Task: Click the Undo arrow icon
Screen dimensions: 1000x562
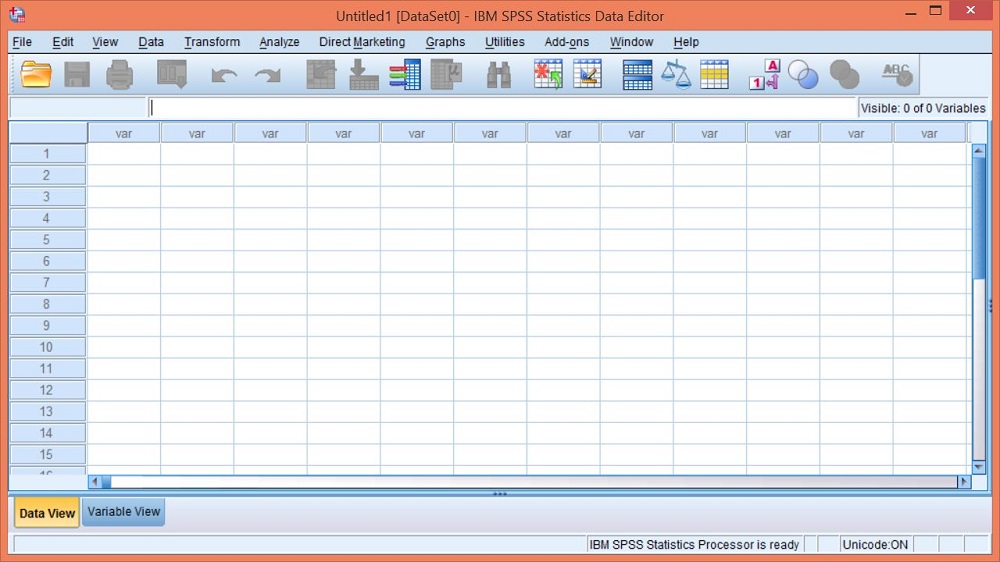Action: click(224, 75)
